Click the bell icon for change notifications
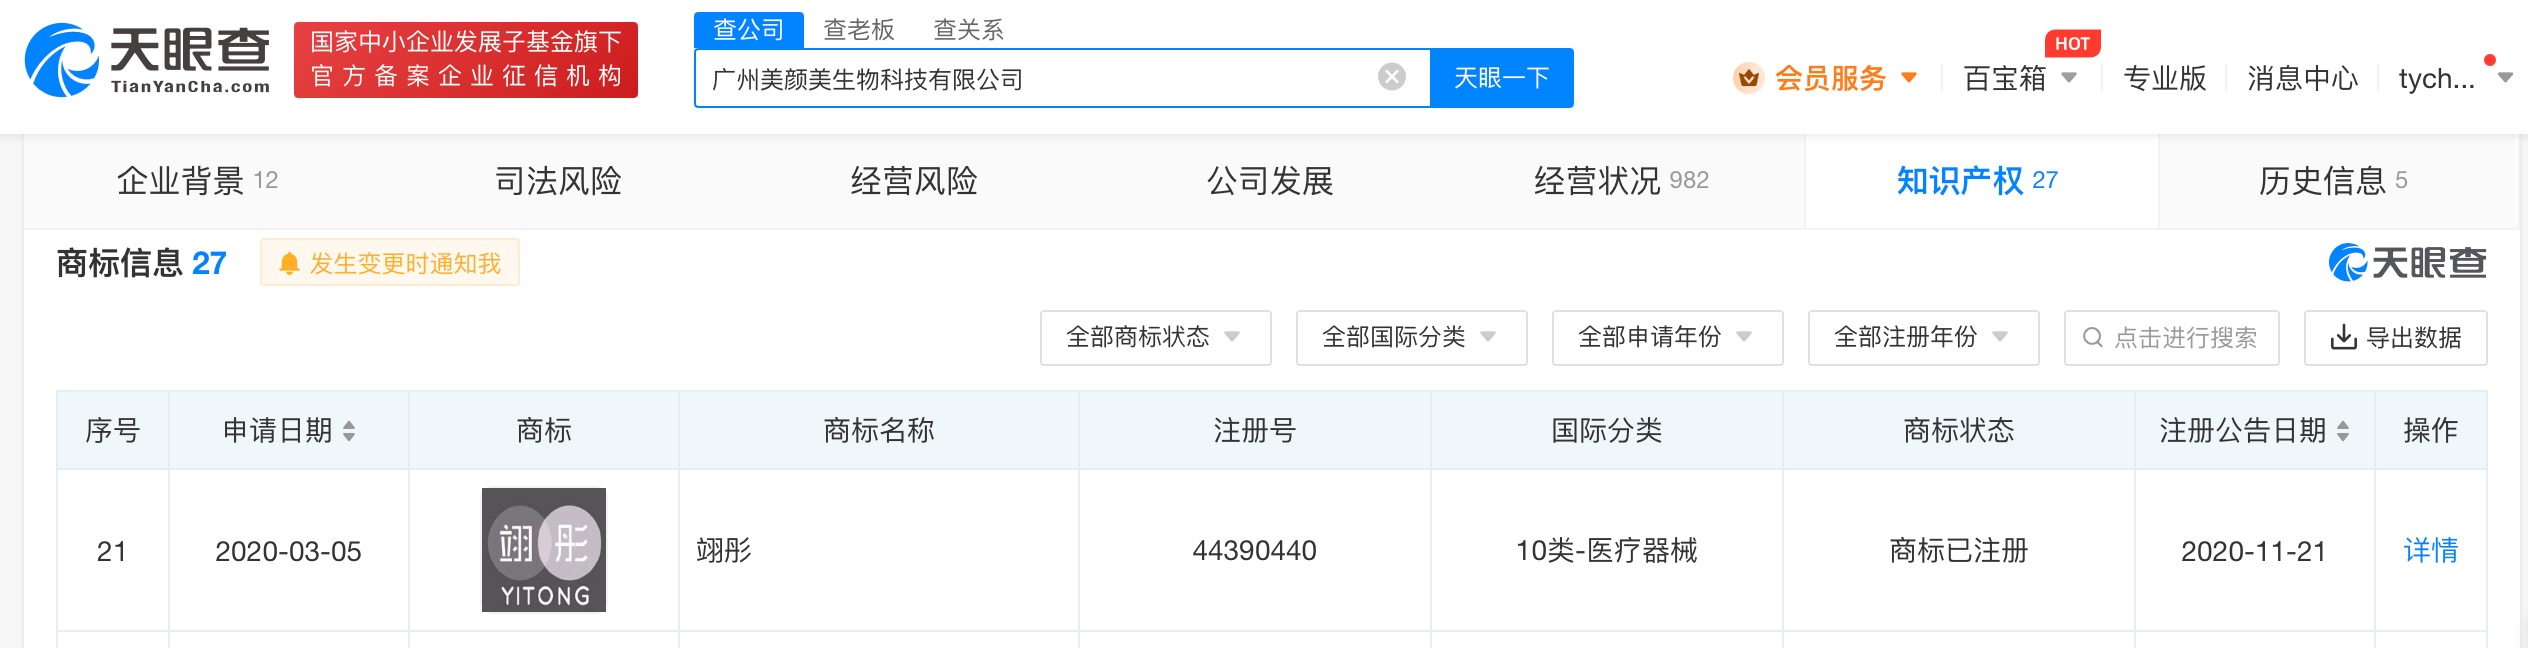This screenshot has width=2528, height=648. click(289, 264)
